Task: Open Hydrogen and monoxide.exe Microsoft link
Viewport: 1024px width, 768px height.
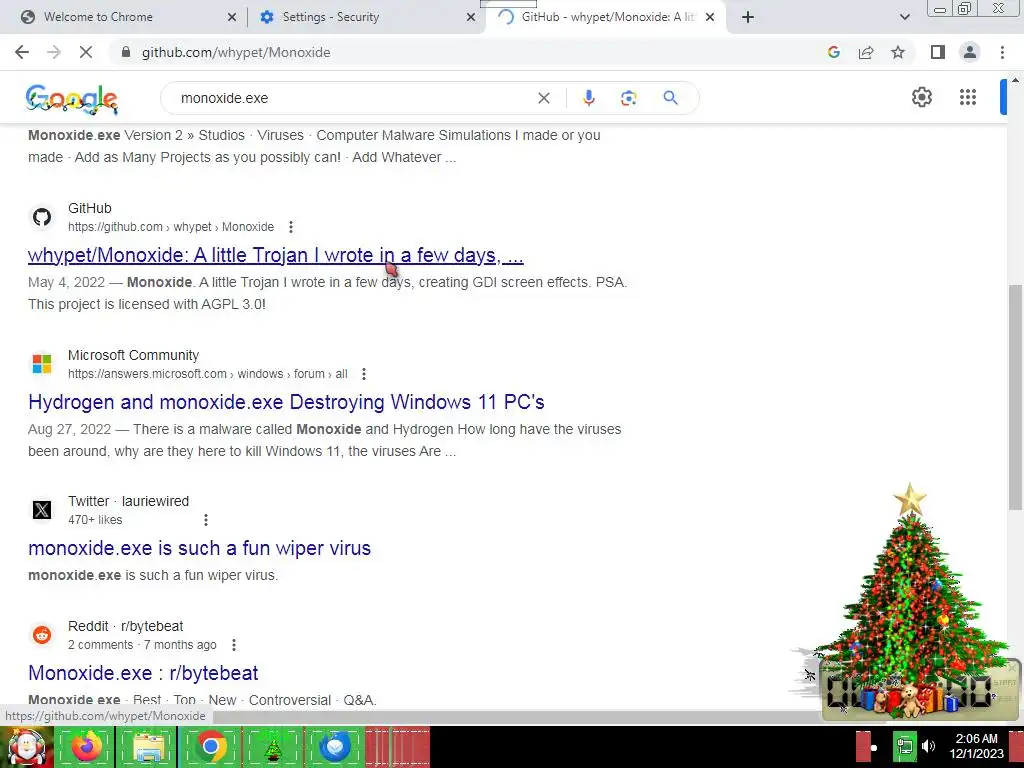Action: click(x=286, y=402)
